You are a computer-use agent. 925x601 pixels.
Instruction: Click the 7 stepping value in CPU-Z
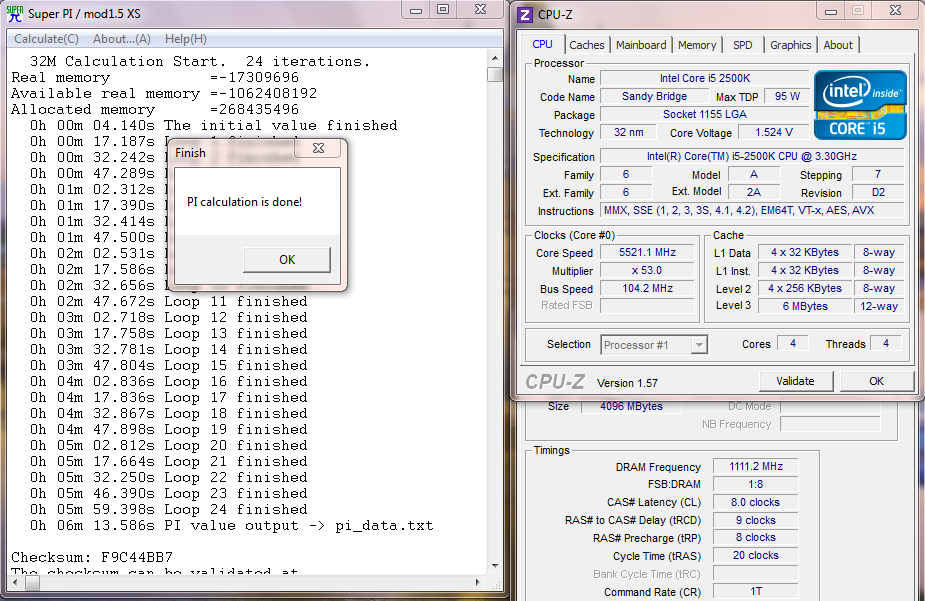tap(878, 175)
